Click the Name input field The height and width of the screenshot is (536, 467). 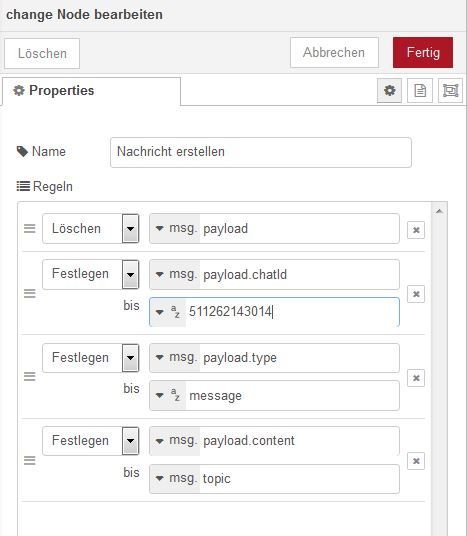coord(261,152)
